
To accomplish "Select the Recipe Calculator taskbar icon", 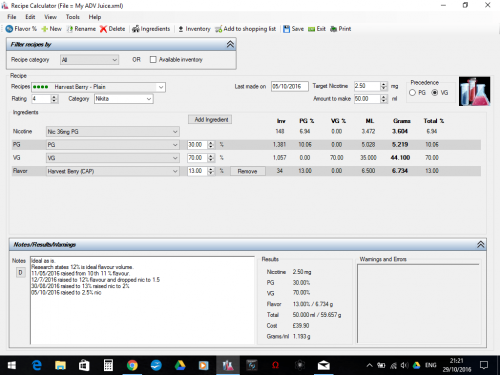I will point(228,366).
